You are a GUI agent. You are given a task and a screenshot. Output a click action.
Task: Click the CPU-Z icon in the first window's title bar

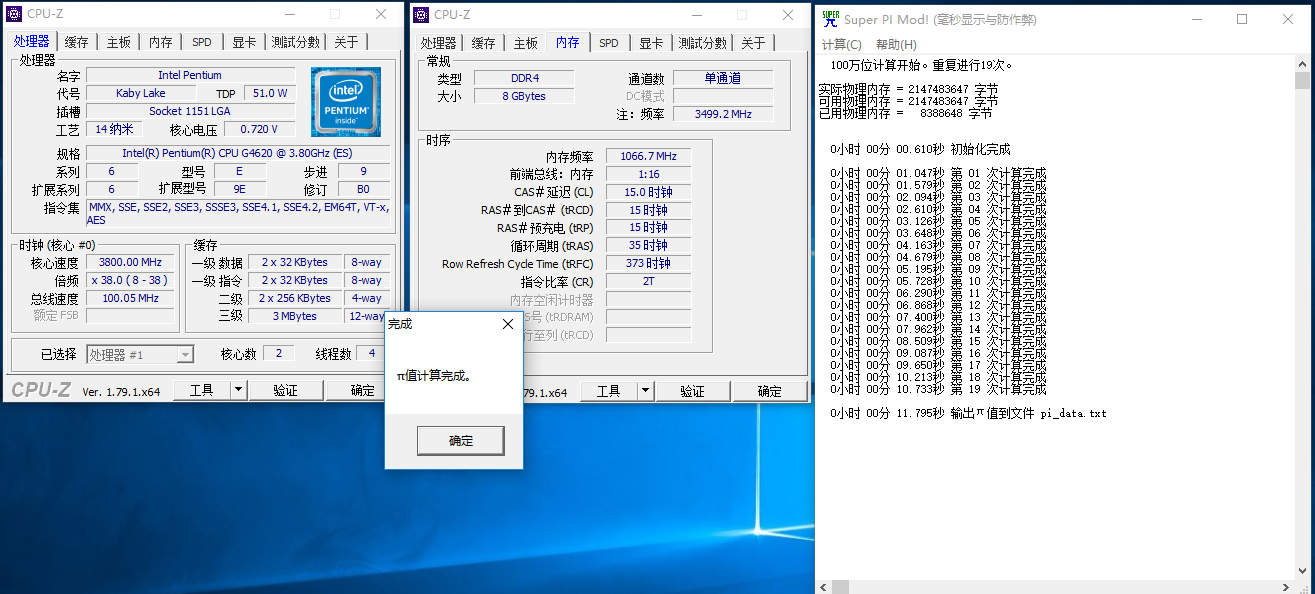pyautogui.click(x=14, y=14)
